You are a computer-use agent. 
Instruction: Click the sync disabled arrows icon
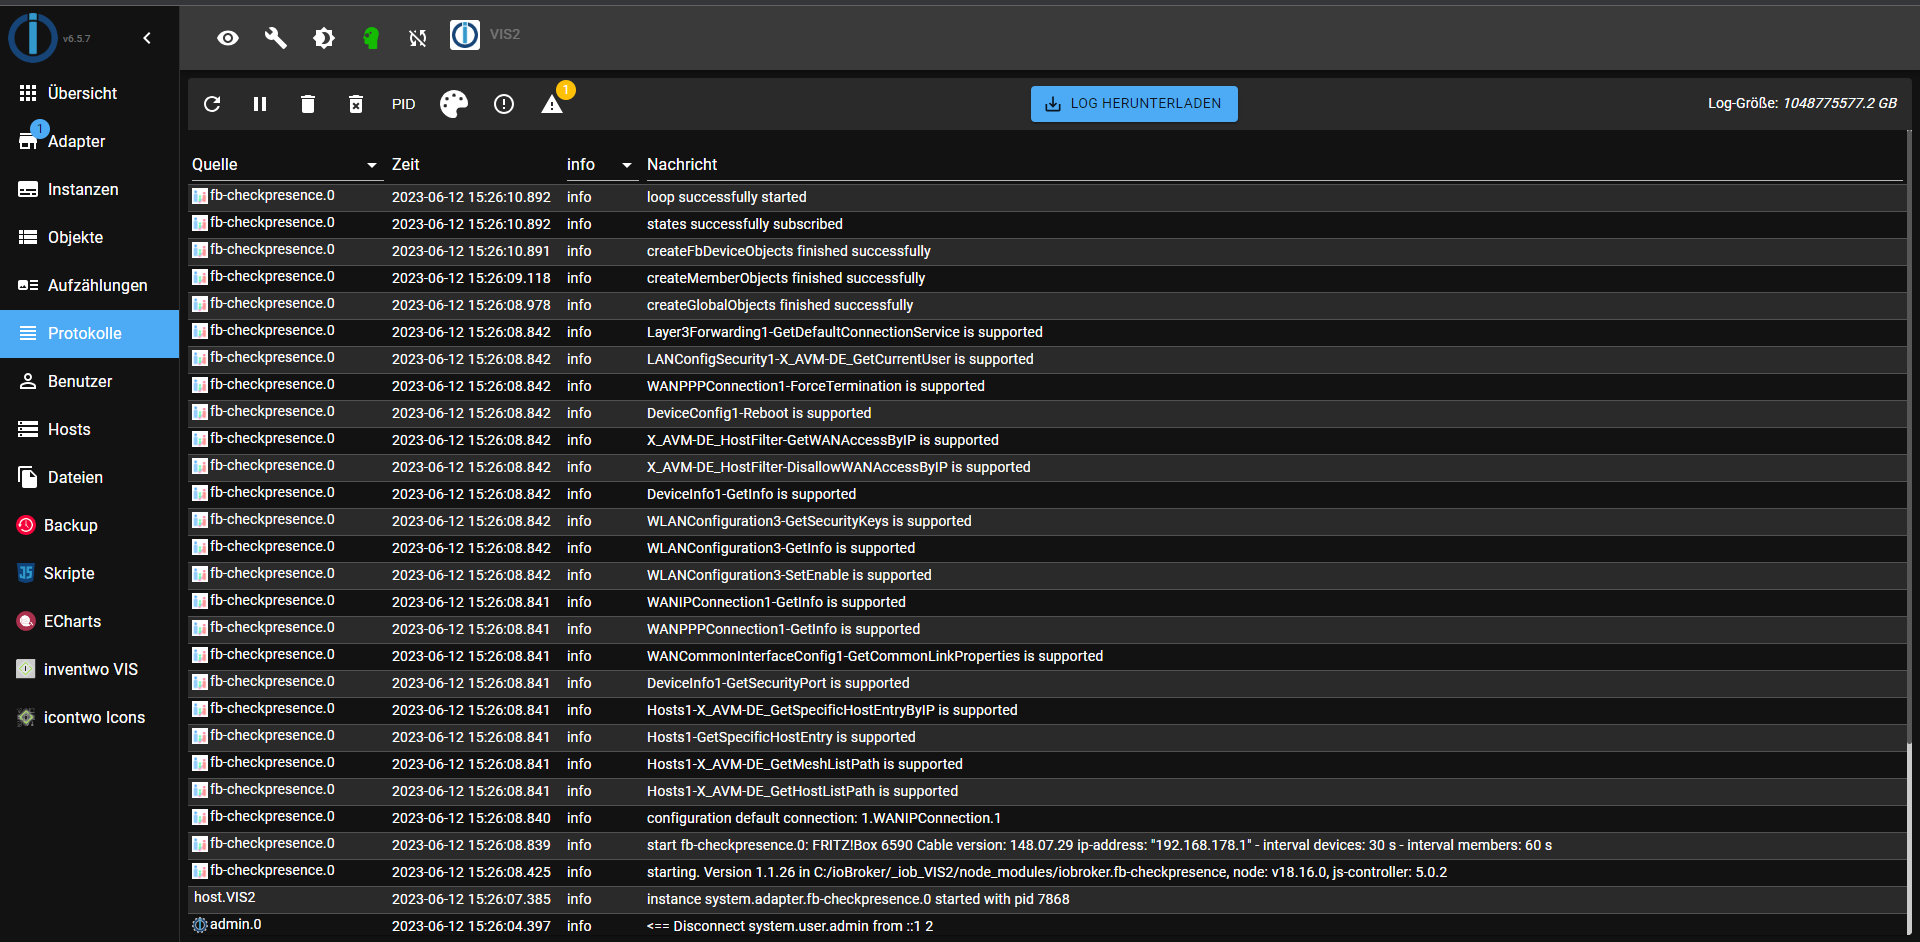point(418,38)
